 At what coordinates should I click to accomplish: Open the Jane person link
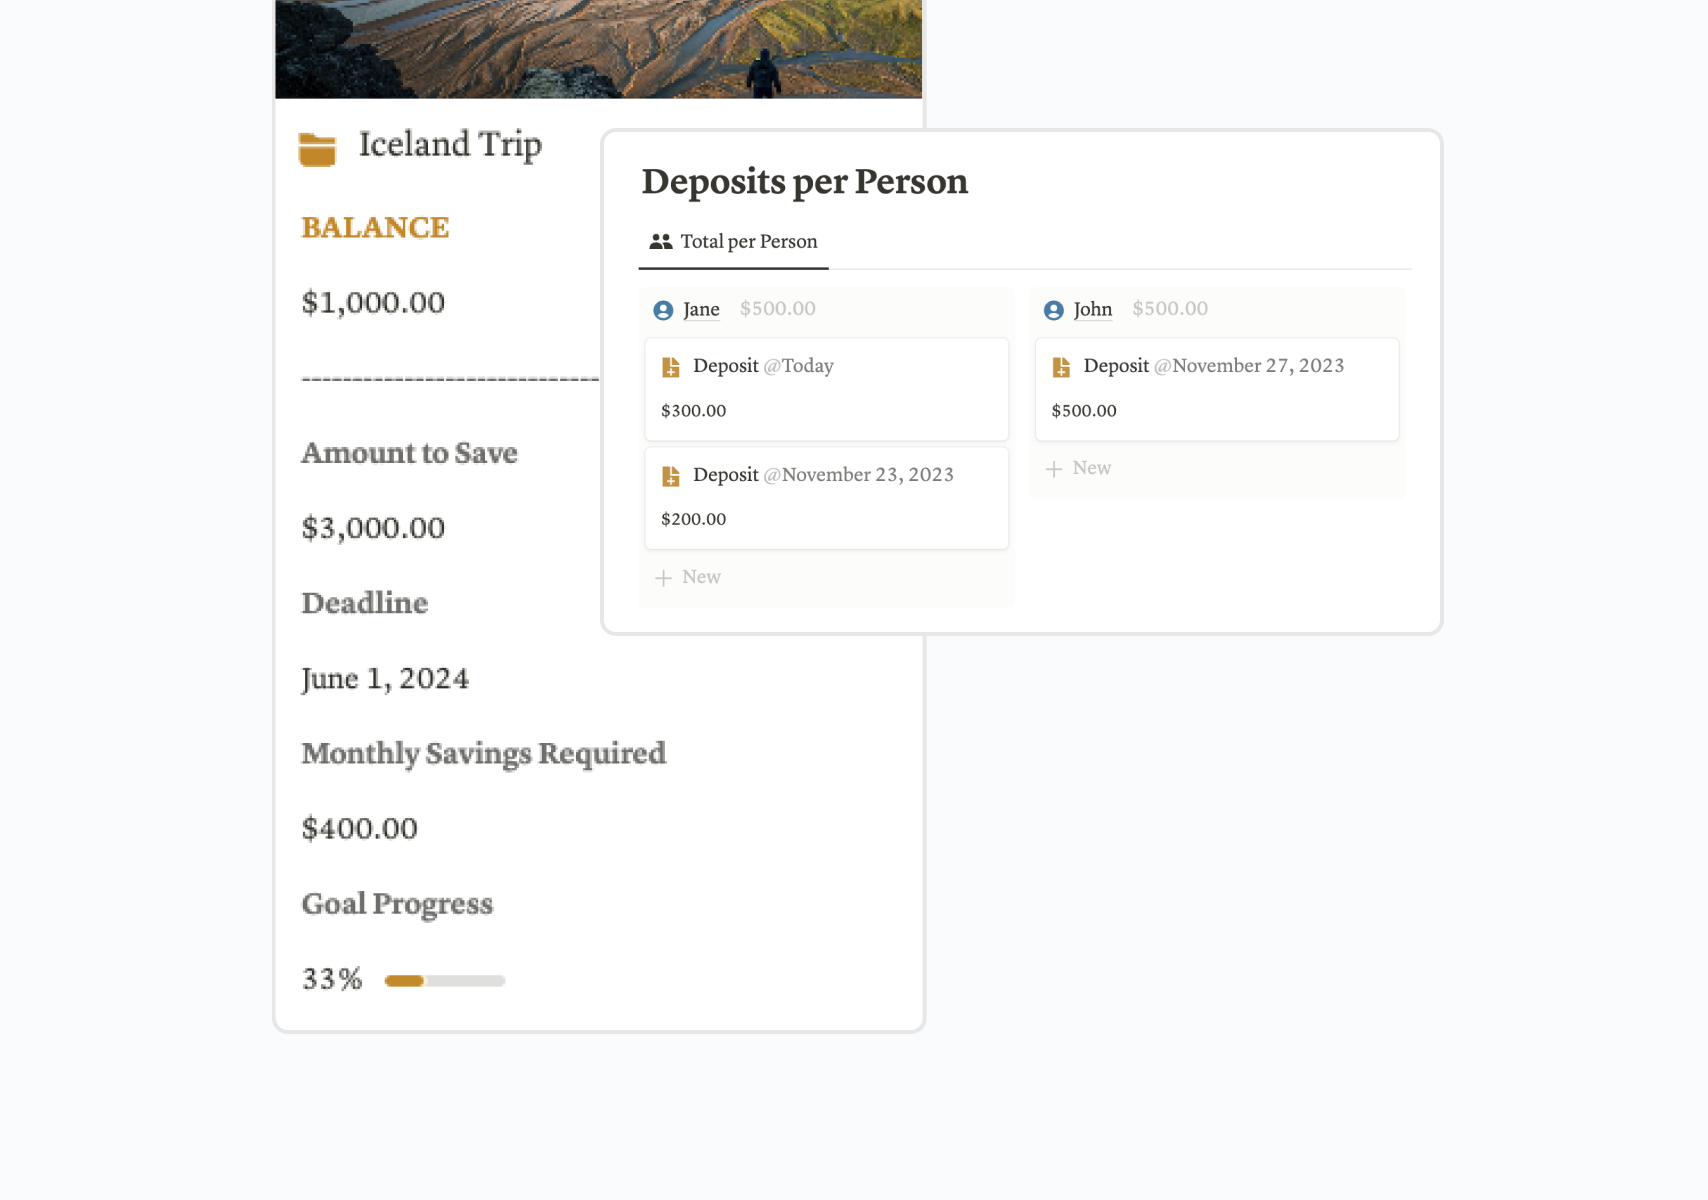click(x=700, y=310)
